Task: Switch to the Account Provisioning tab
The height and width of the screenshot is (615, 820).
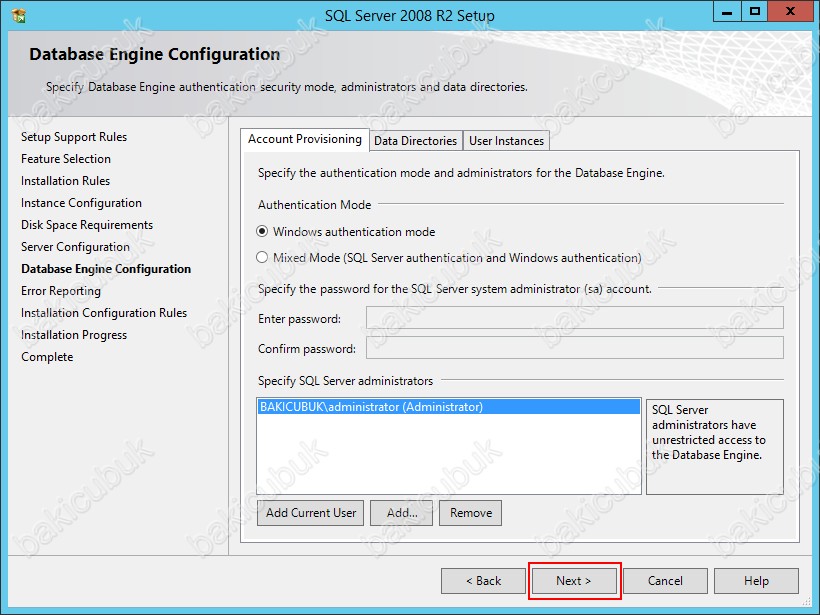Action: (x=305, y=139)
